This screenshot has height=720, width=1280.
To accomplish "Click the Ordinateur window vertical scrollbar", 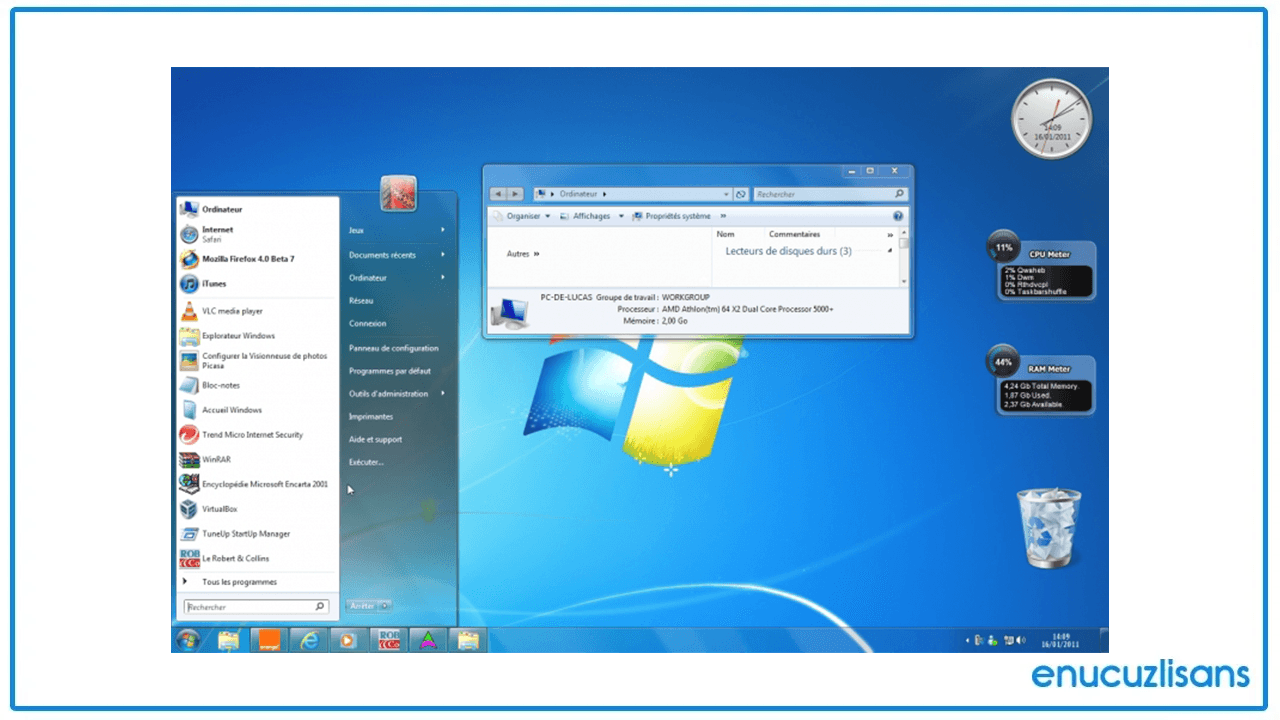I will click(x=904, y=258).
